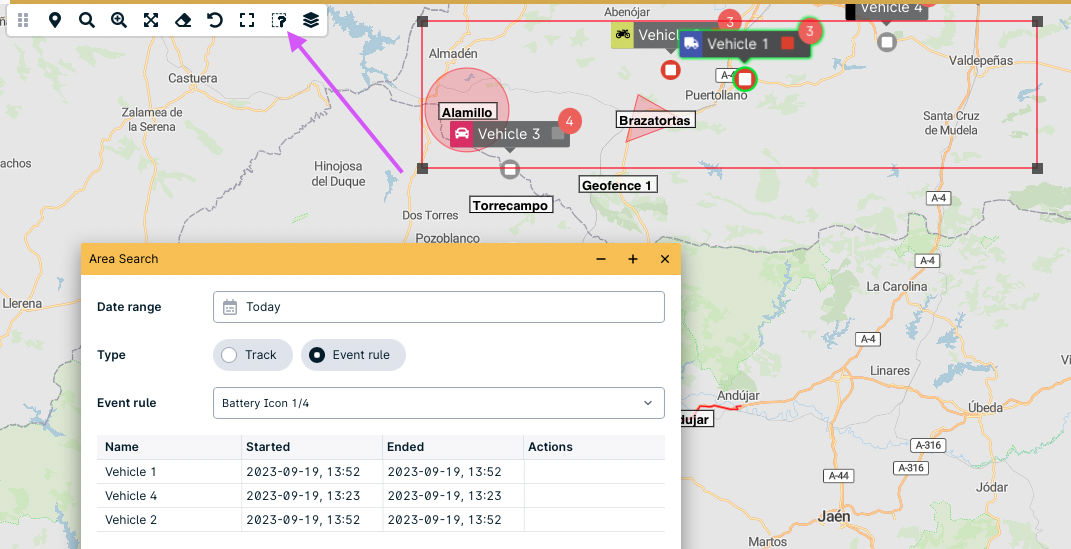Click the top-left selection rectangle handle
The width and height of the screenshot is (1071, 549).
[422, 21]
